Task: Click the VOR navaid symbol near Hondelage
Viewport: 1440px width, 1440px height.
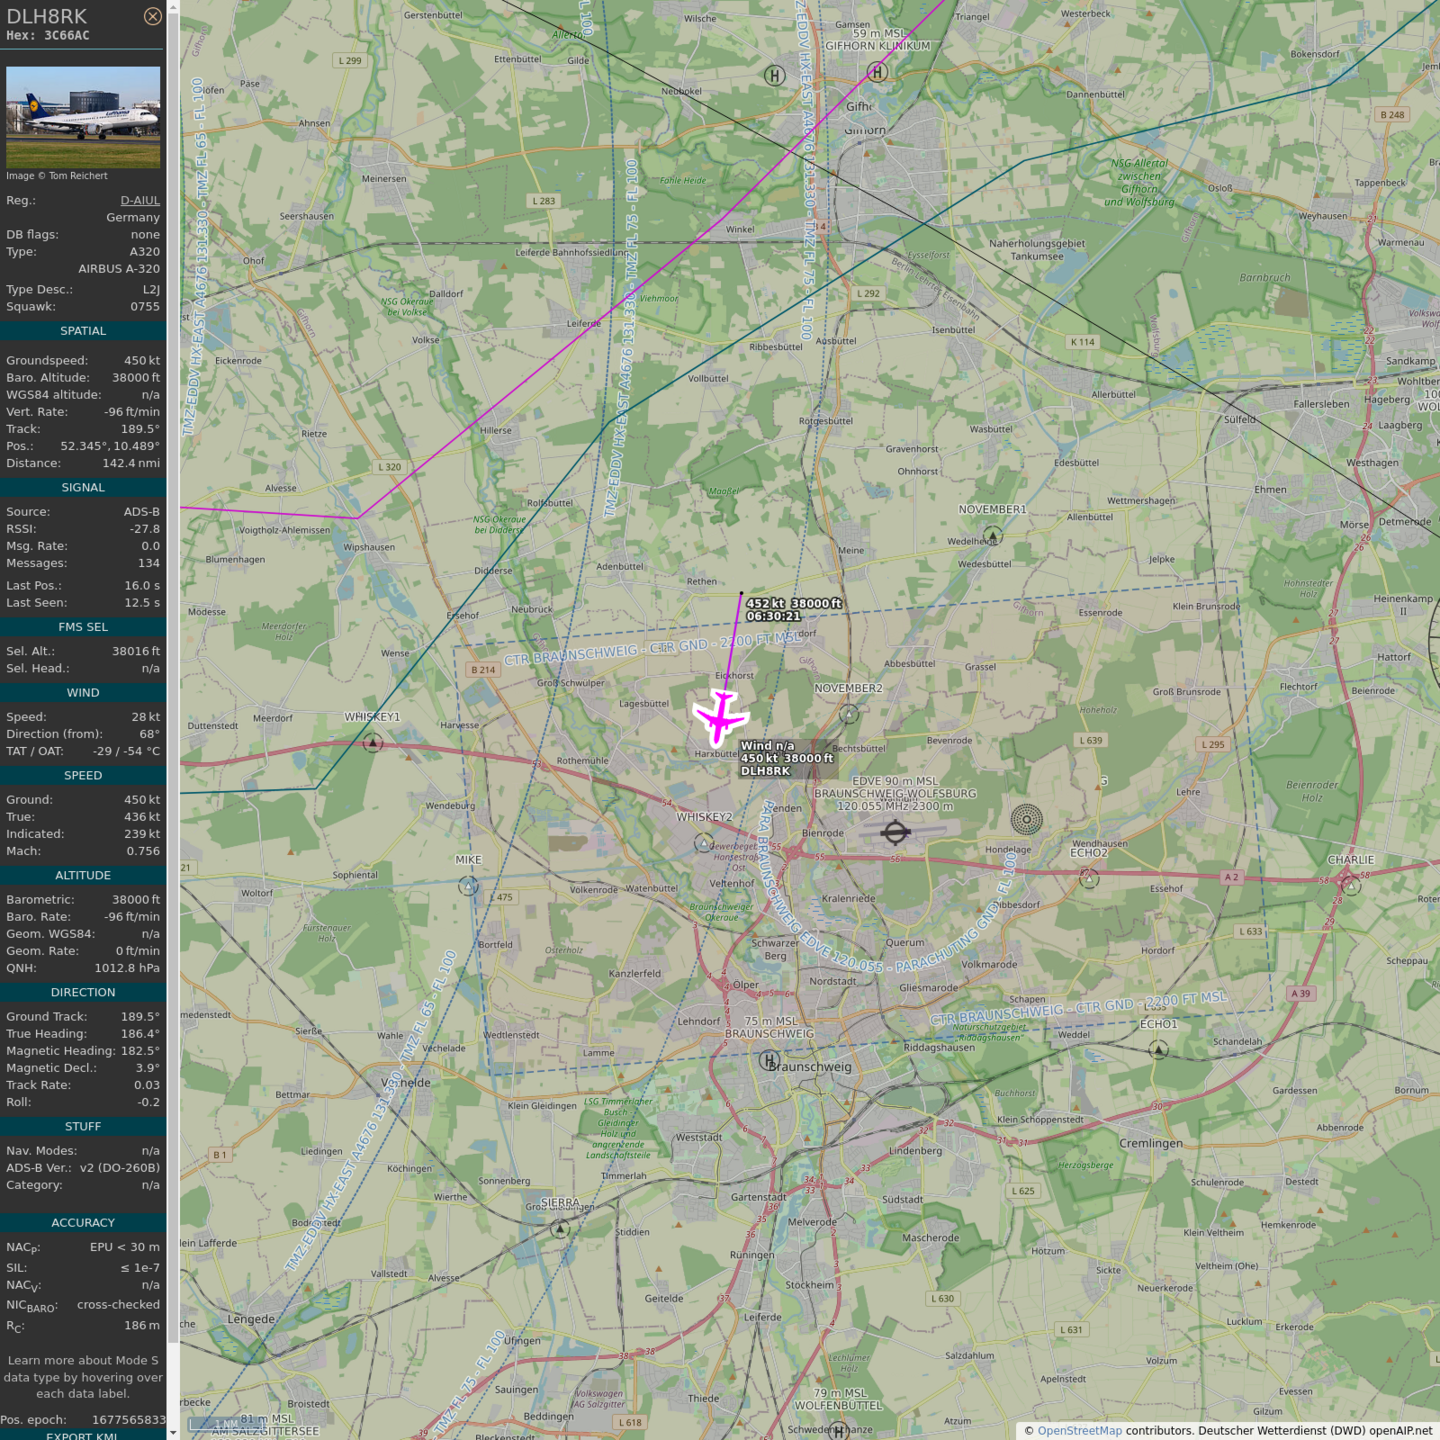Action: coord(1026,819)
